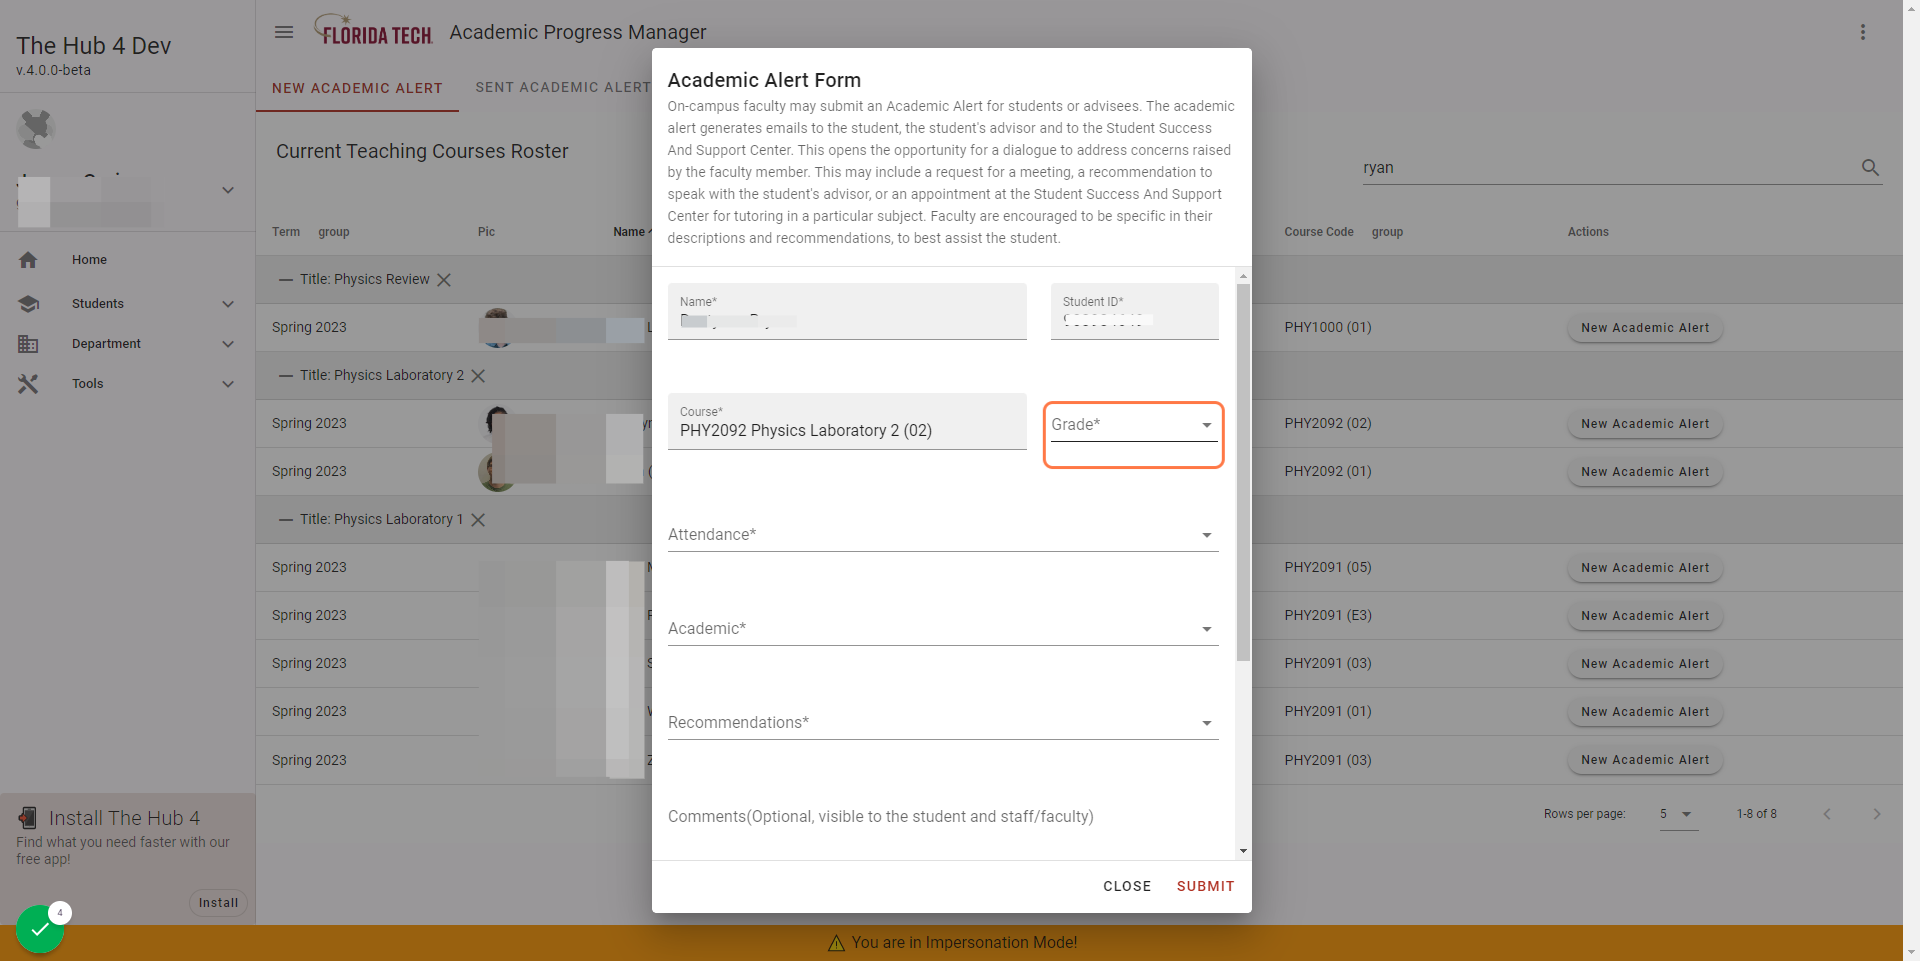Click the form's vertical scrollbar

point(1243,472)
